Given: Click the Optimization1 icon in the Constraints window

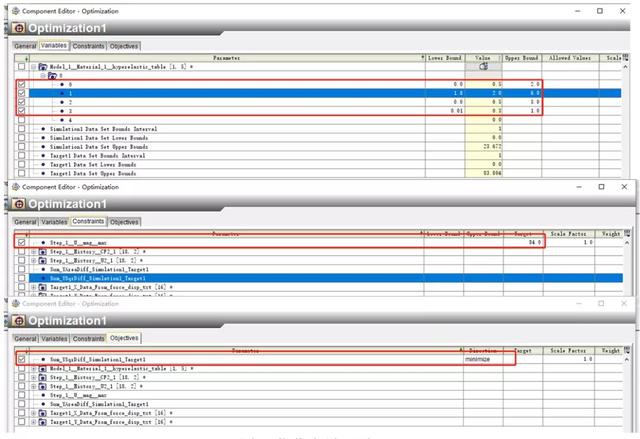Looking at the screenshot, I should (x=19, y=204).
